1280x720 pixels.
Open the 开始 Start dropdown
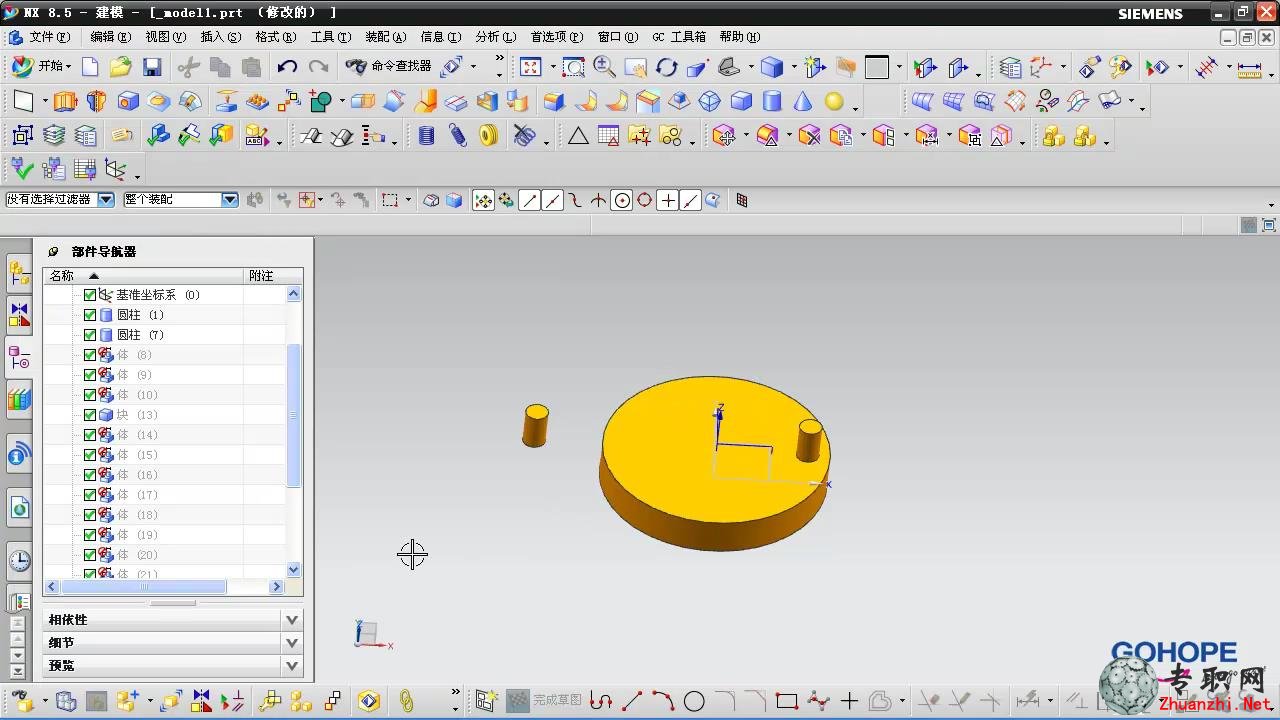click(40, 67)
